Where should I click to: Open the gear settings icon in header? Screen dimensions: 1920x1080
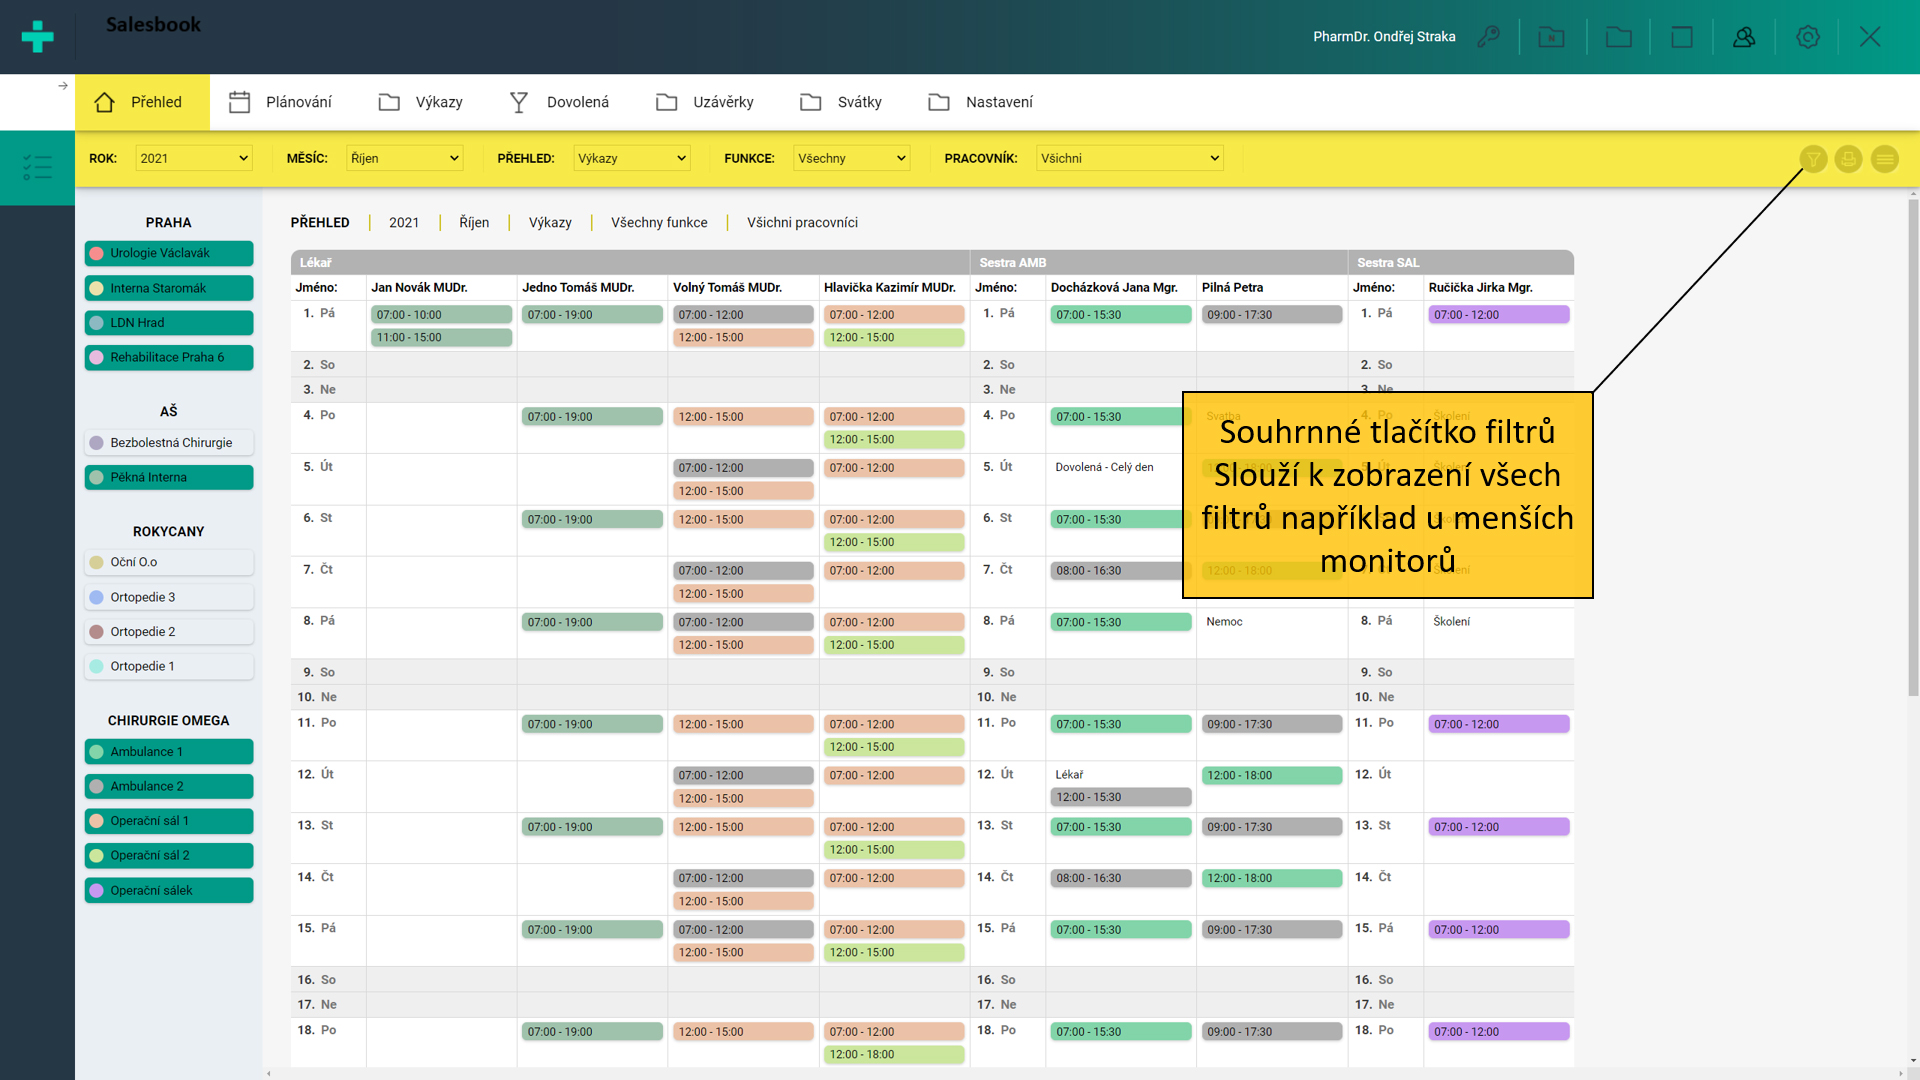click(x=1807, y=37)
